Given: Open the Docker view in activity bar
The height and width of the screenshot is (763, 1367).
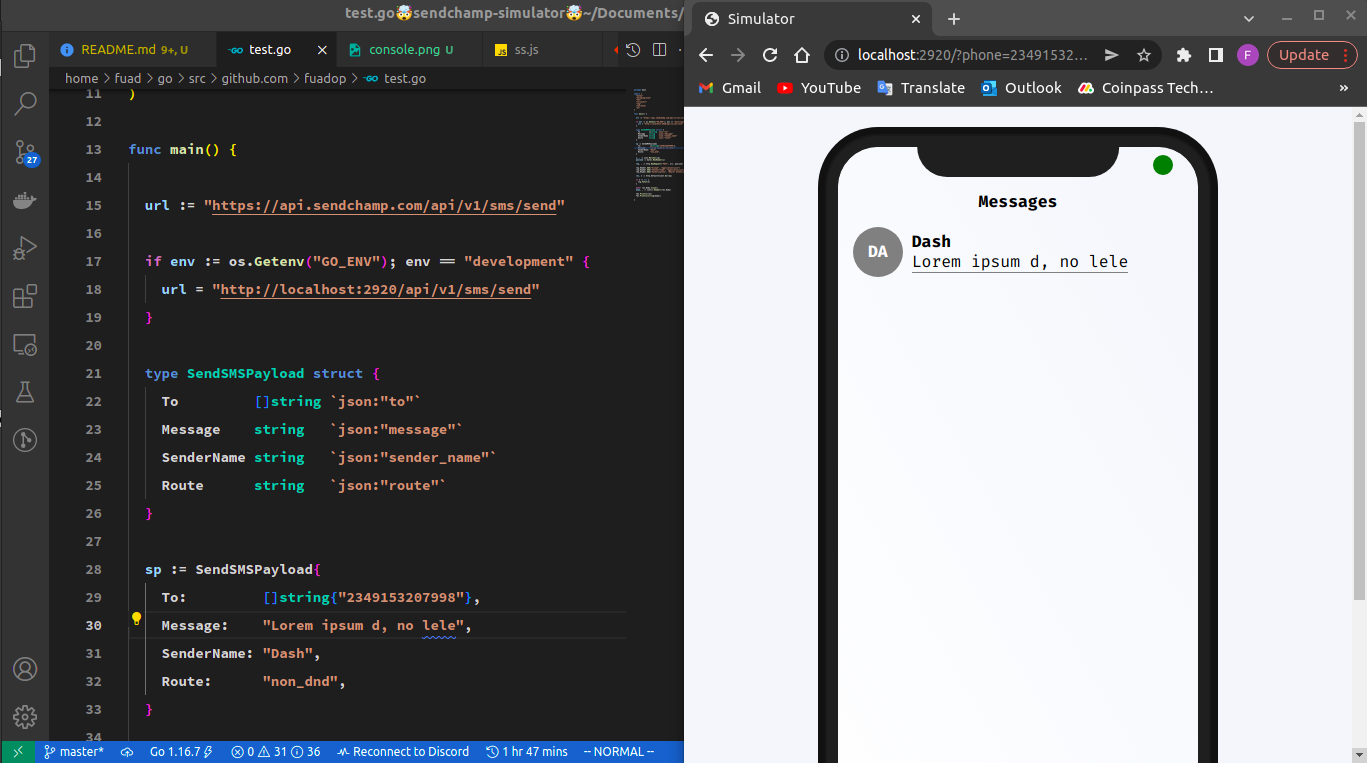Looking at the screenshot, I should pos(25,200).
